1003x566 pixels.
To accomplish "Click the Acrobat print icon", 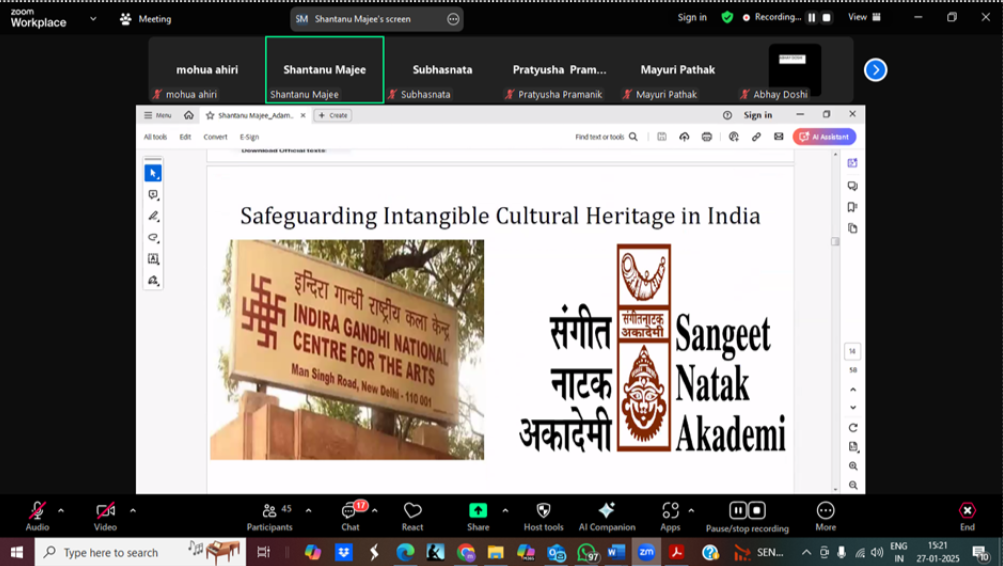I will pyautogui.click(x=707, y=137).
